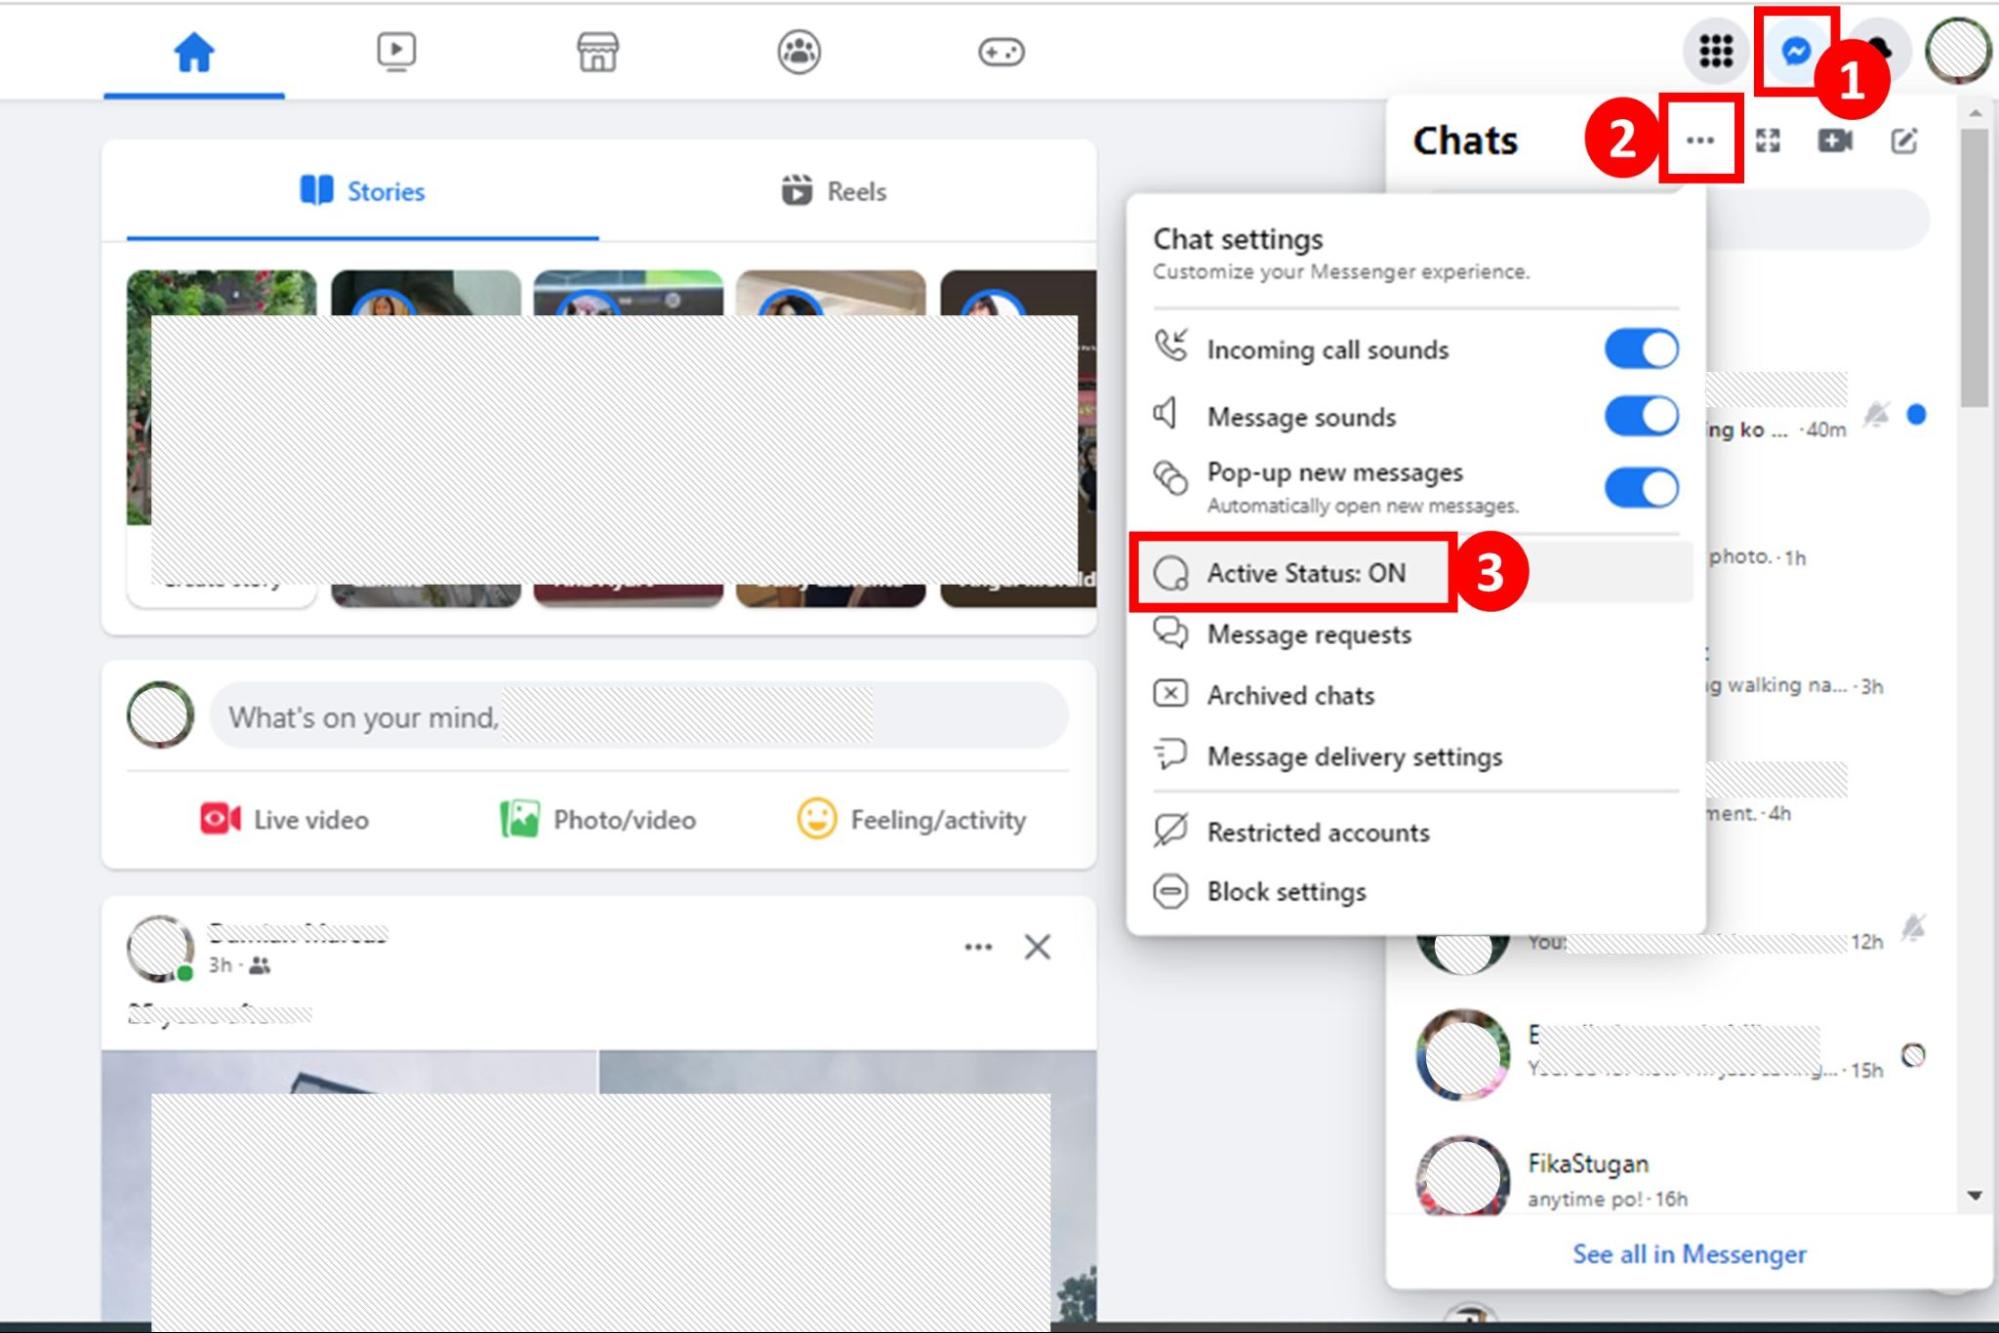Image resolution: width=1999 pixels, height=1333 pixels.
Task: Switch to the Stories tab
Action: (x=362, y=191)
